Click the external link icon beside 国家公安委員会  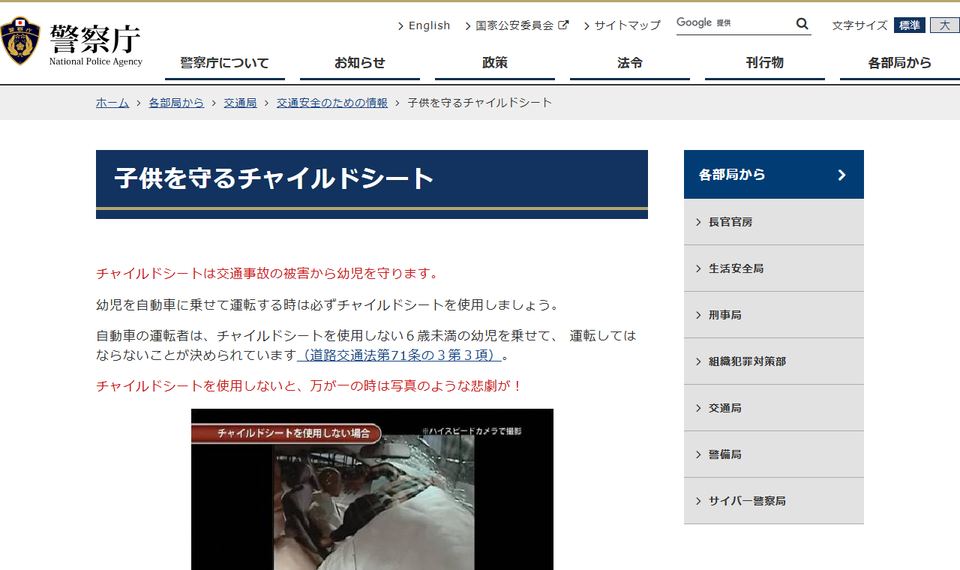coord(563,25)
